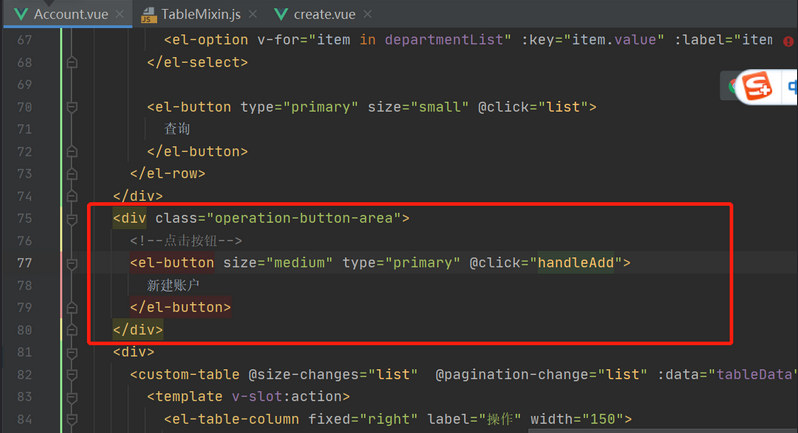Click line number 71 in the gutter
Image resolution: width=798 pixels, height=433 pixels.
(x=24, y=129)
